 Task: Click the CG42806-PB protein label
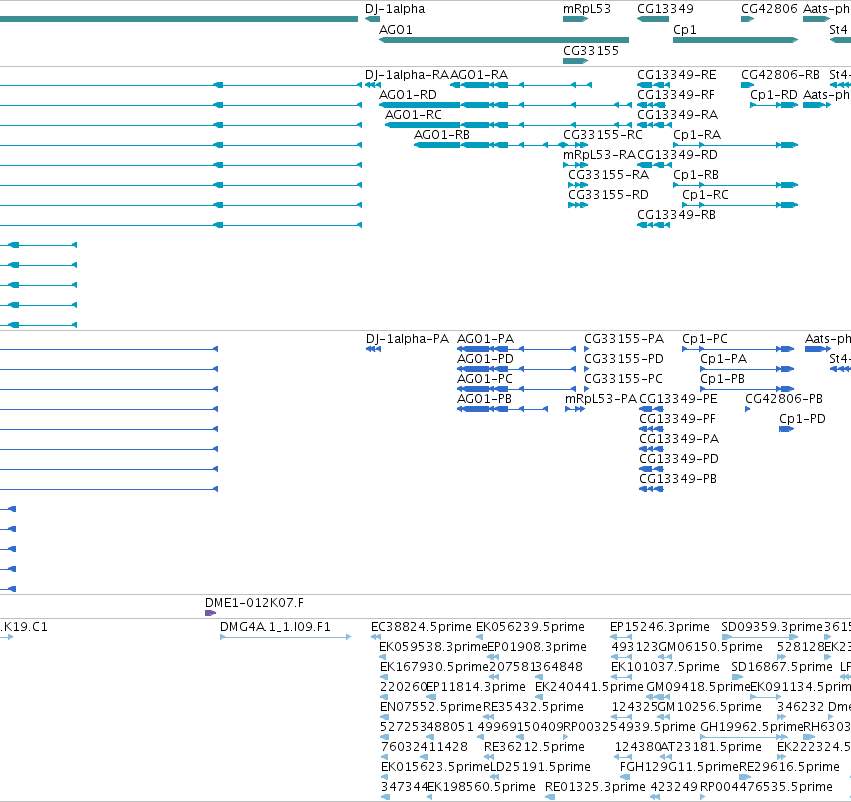784,399
